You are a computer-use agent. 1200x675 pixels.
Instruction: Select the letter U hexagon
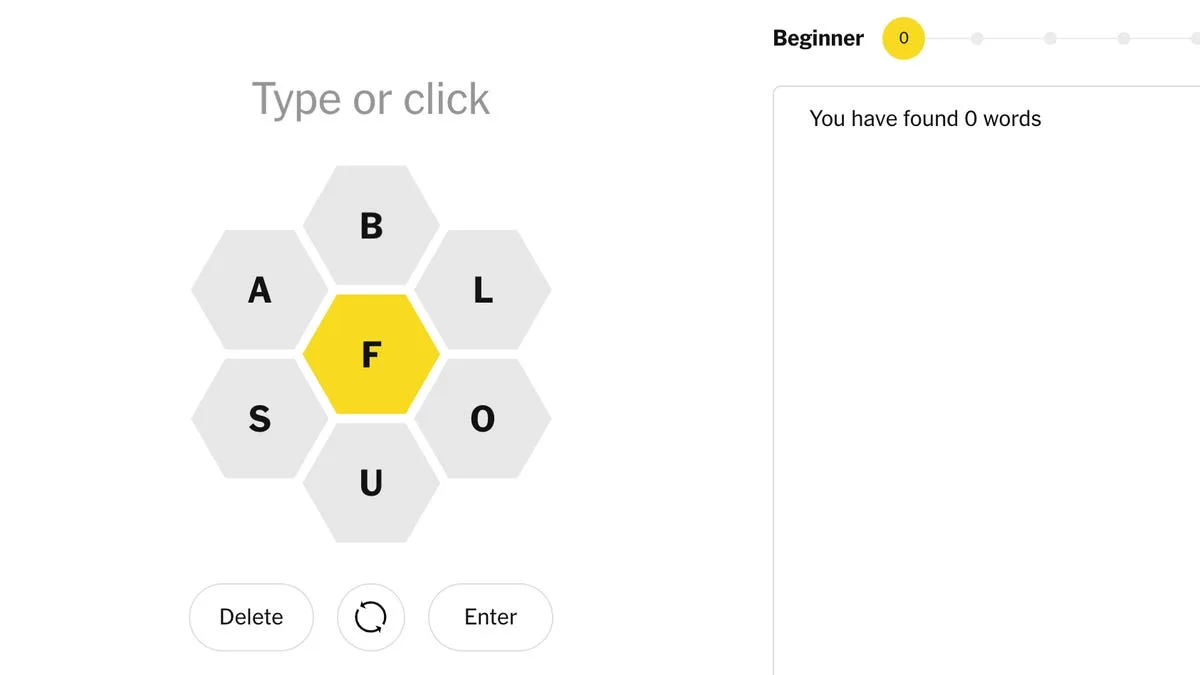click(x=371, y=485)
